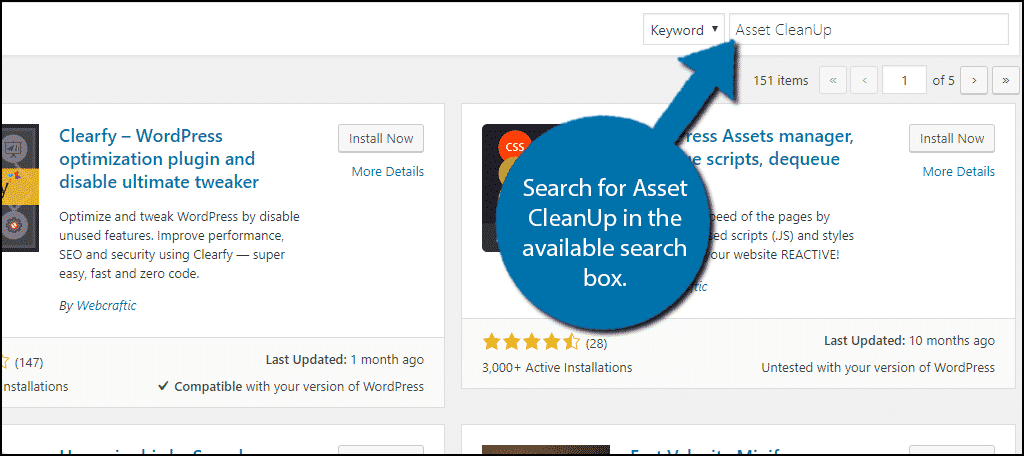Jump to the last results page
Screen dimensions: 1024x456
pyautogui.click(x=1005, y=80)
